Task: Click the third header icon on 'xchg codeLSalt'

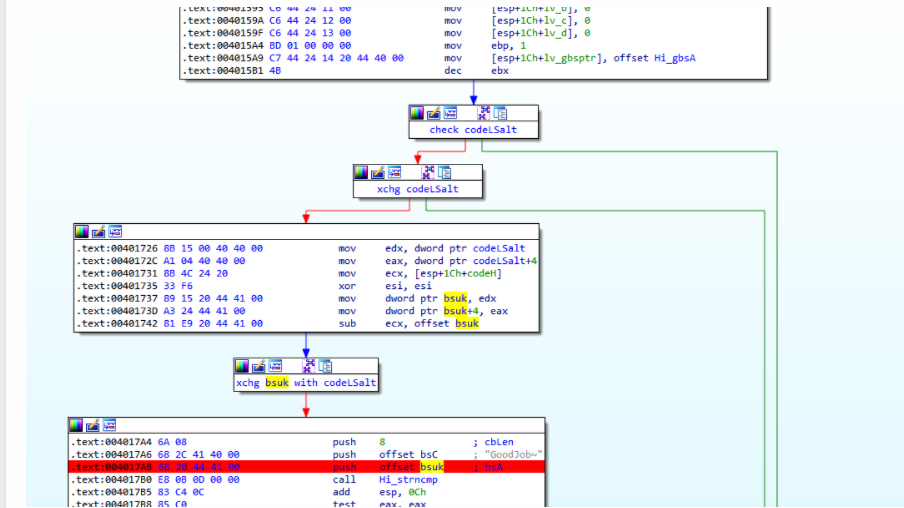Action: point(394,172)
